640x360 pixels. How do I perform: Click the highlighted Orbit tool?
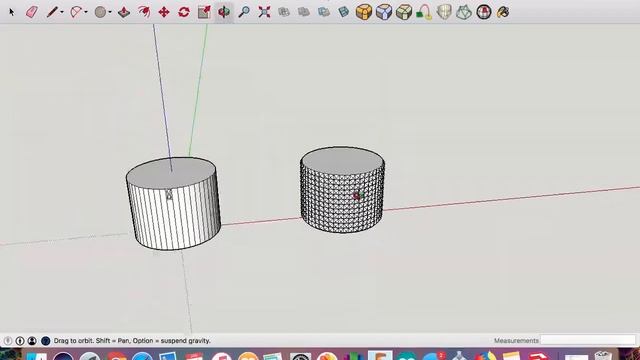pos(224,12)
